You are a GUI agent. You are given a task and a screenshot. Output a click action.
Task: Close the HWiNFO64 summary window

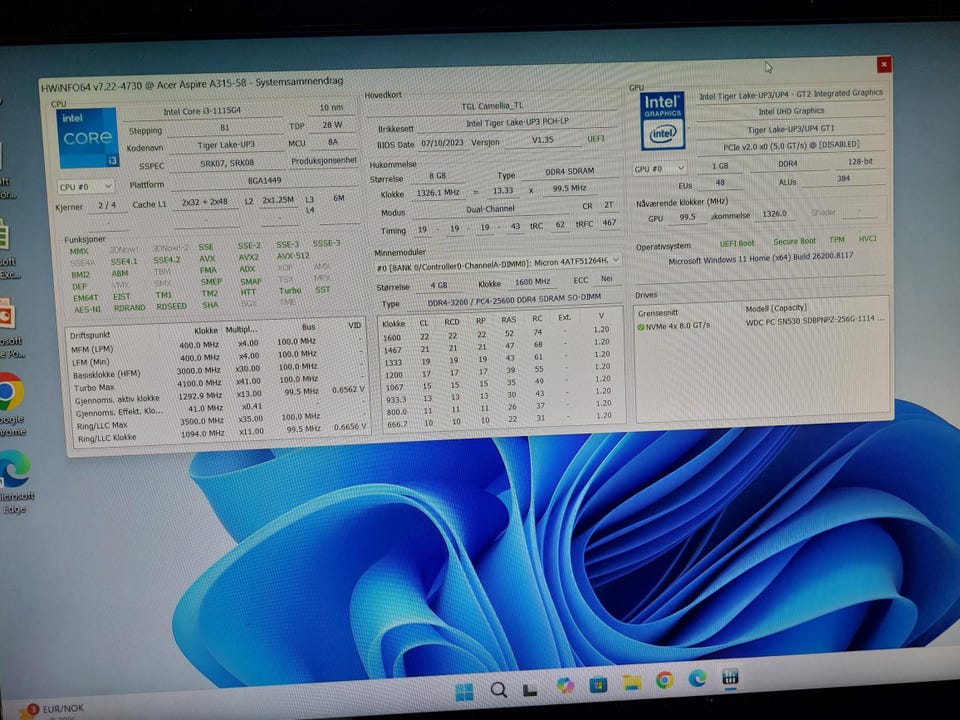click(883, 64)
